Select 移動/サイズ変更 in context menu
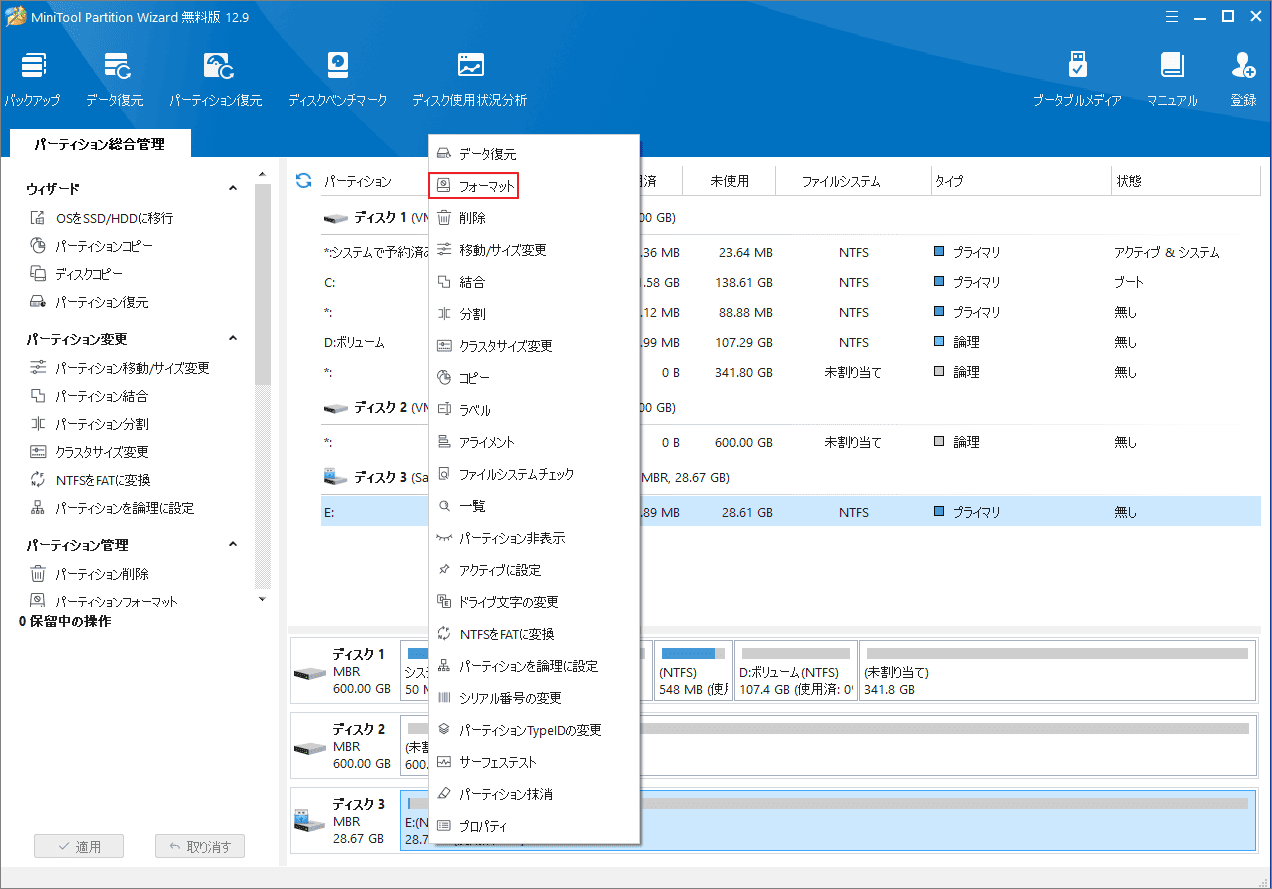This screenshot has width=1272, height=889. coord(534,250)
